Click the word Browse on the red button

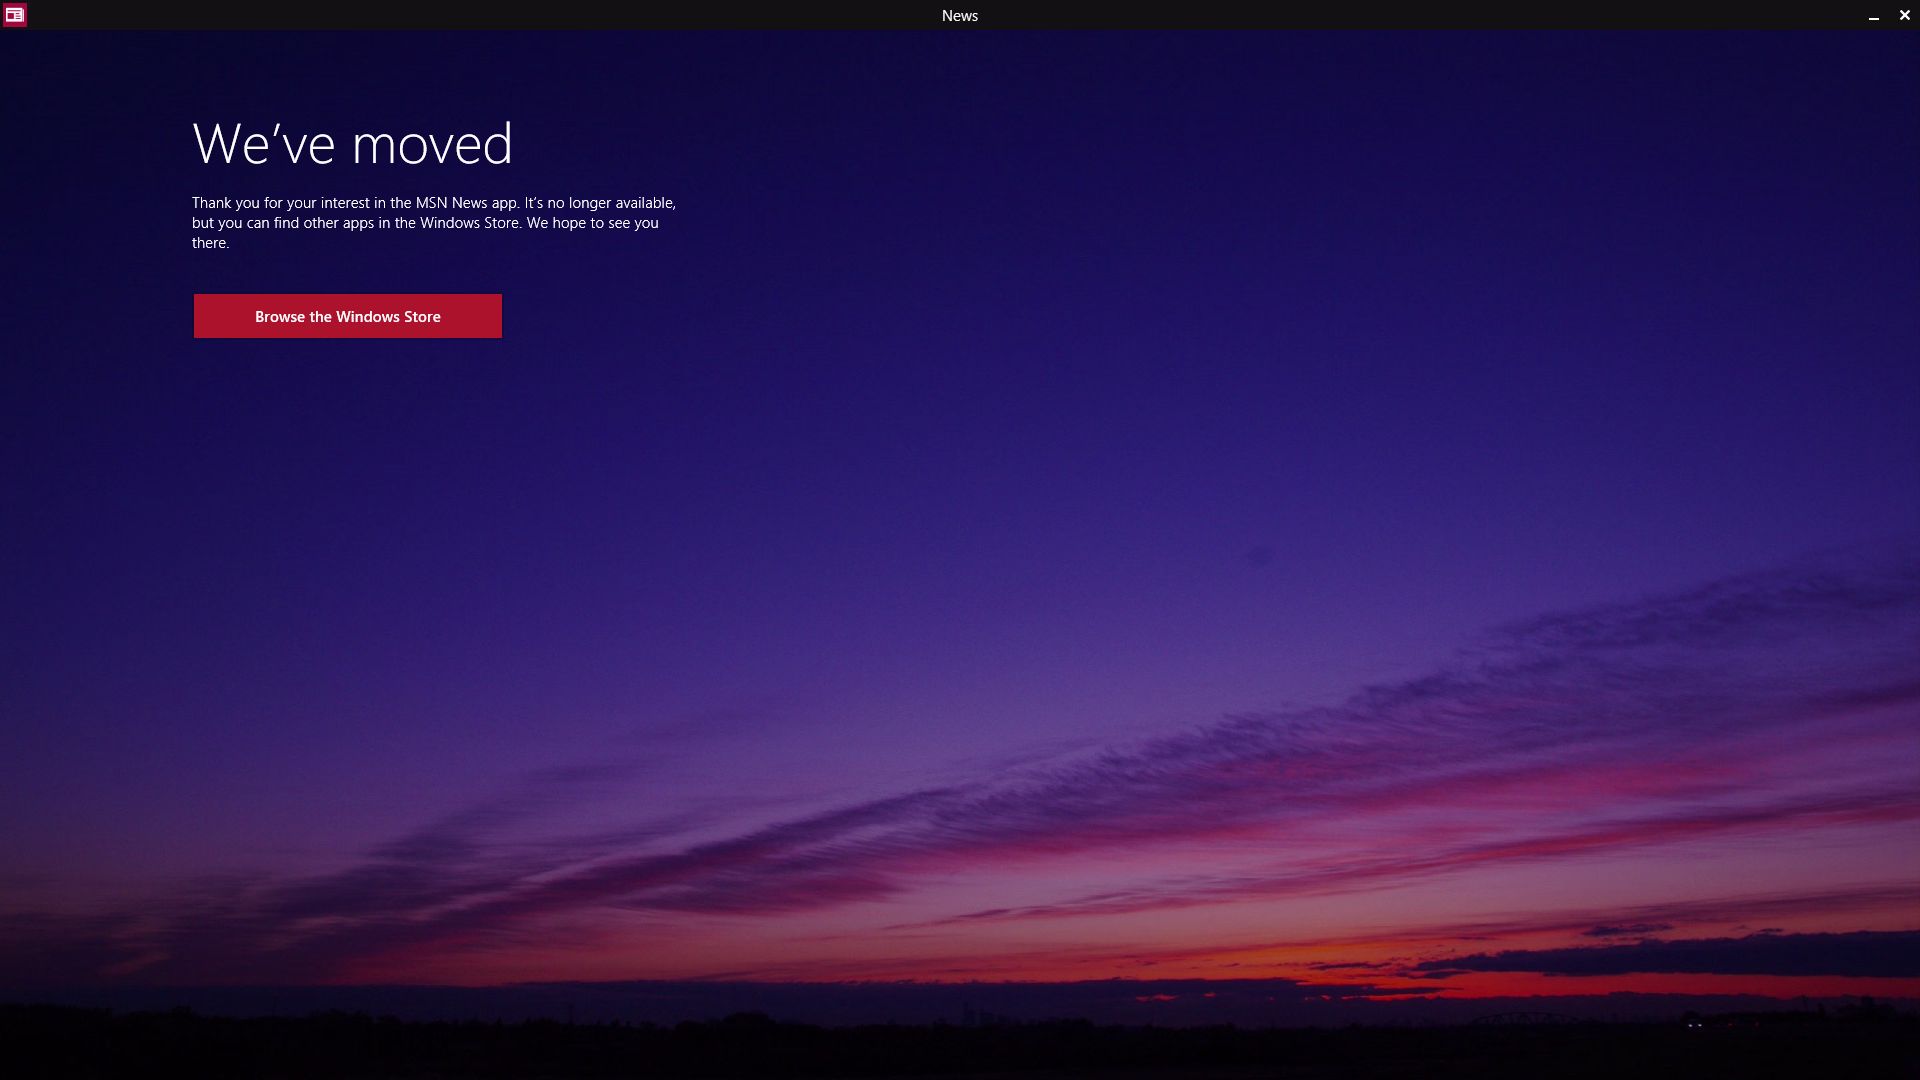tap(279, 317)
